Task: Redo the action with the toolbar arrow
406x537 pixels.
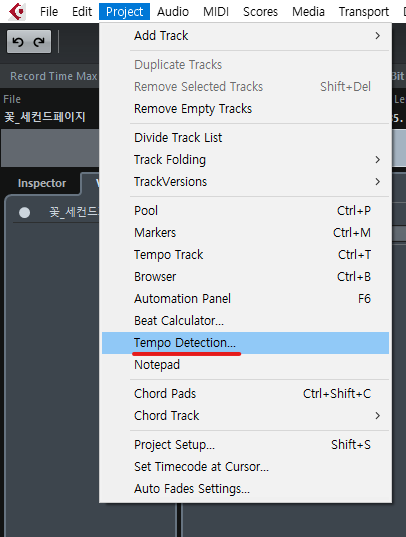Action: pyautogui.click(x=39, y=42)
